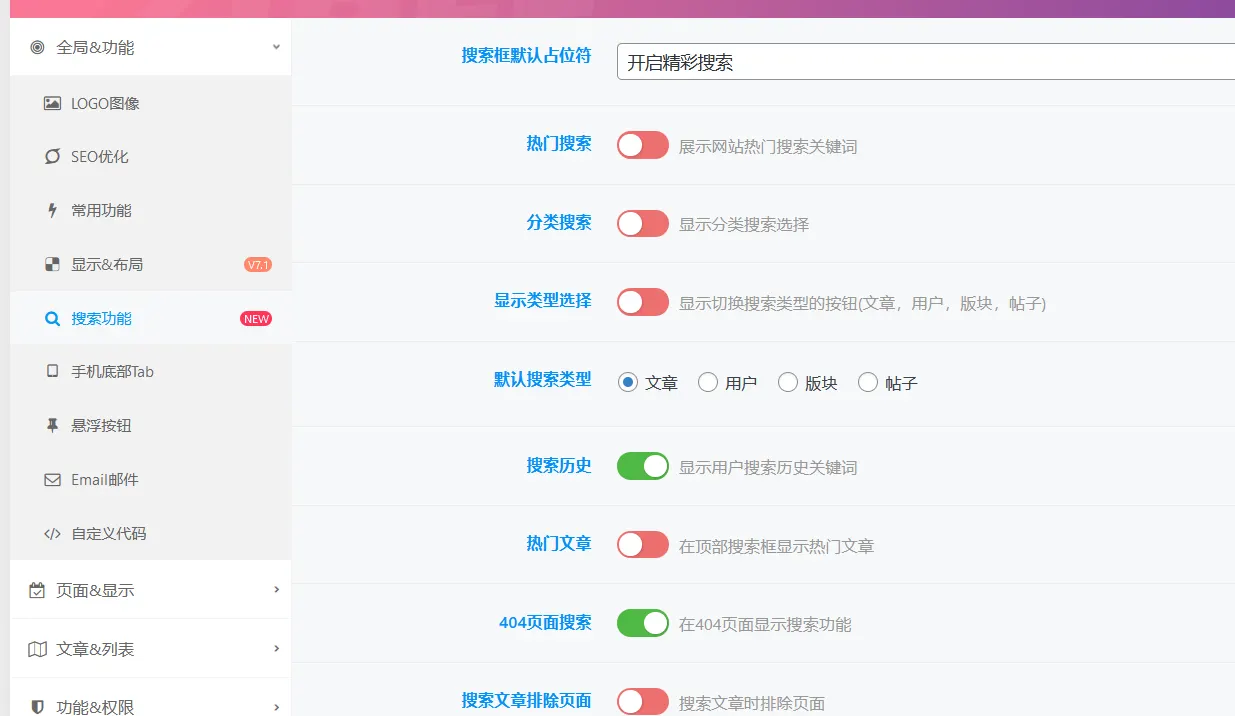Click the map icon beside 文章&列表
The height and width of the screenshot is (716, 1235).
[37, 649]
